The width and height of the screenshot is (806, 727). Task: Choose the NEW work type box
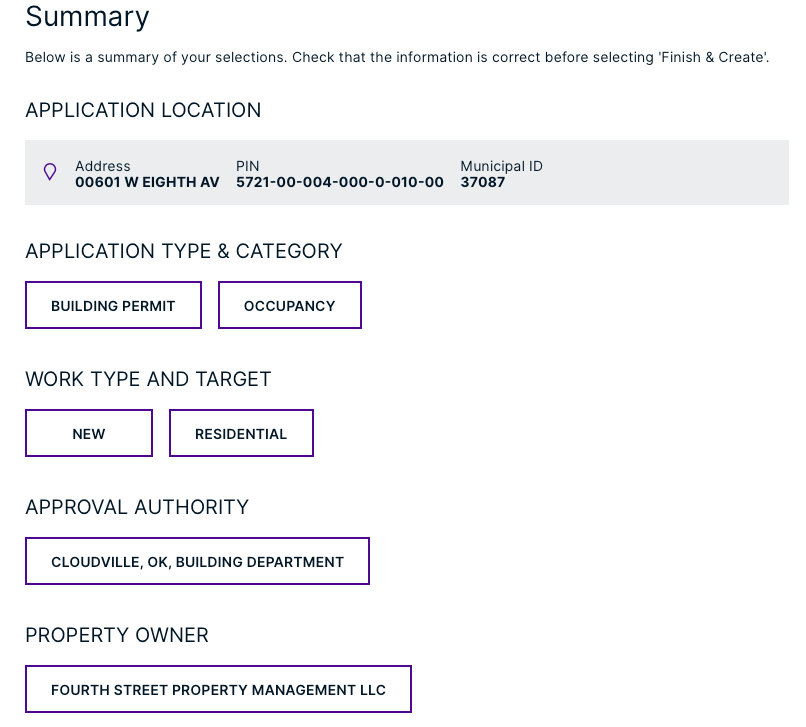pos(89,433)
